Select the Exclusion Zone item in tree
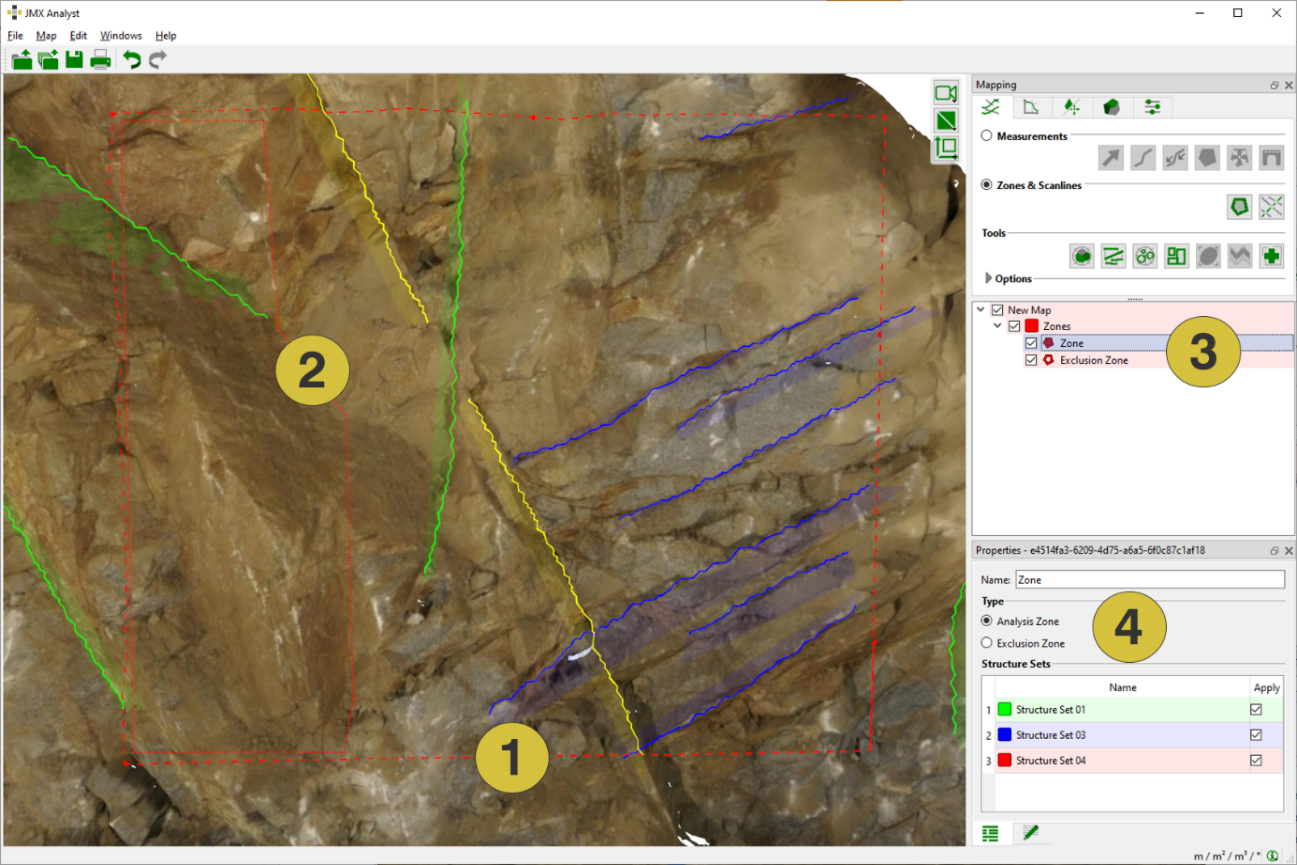The image size is (1297, 865). tap(1094, 360)
